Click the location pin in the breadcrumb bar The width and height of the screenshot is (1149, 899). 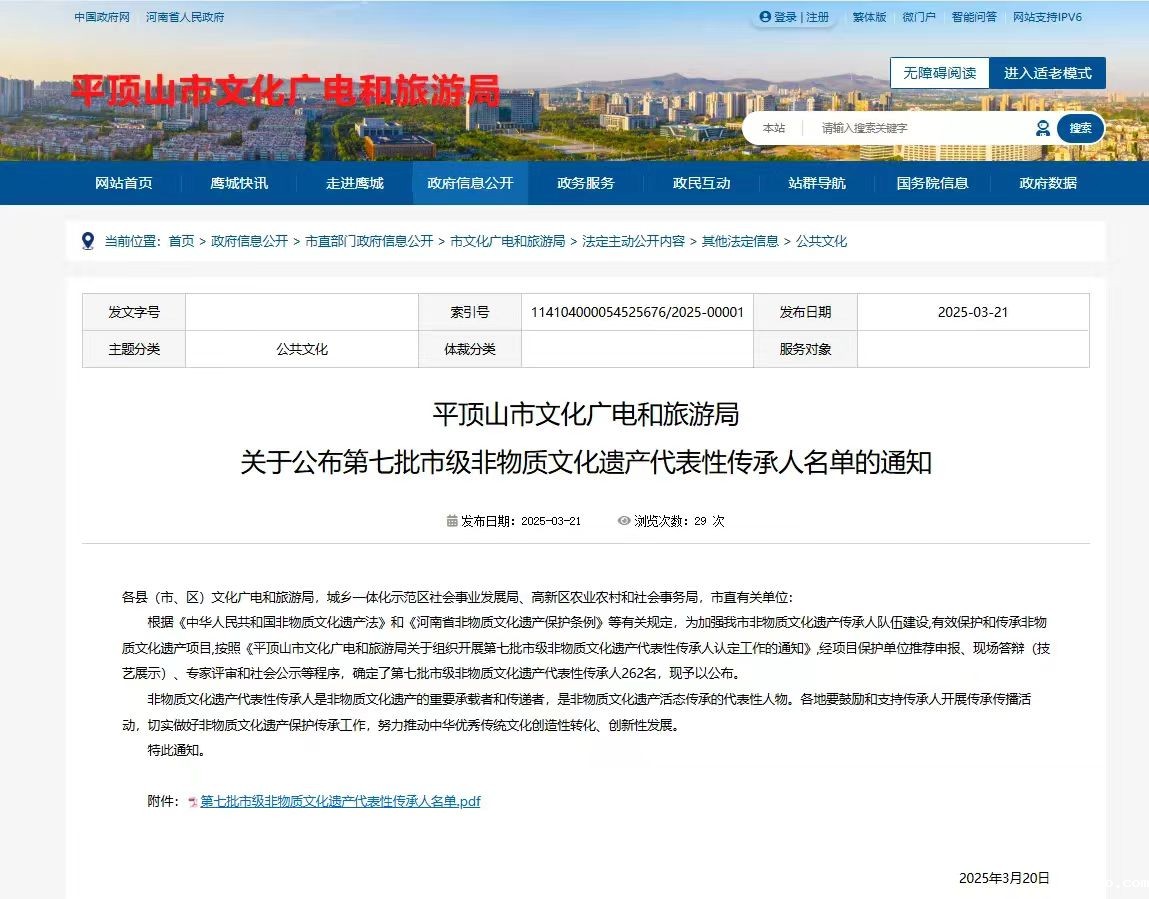[88, 240]
